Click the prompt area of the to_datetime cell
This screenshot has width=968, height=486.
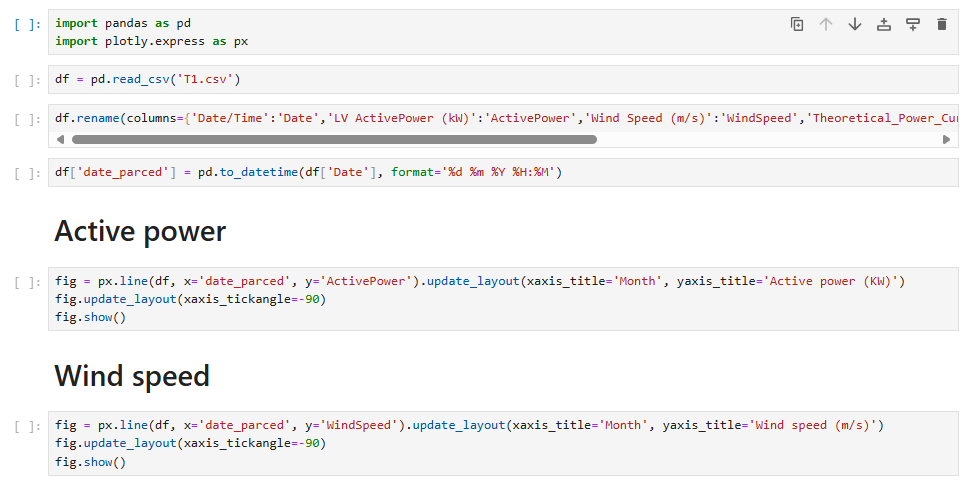tap(28, 173)
